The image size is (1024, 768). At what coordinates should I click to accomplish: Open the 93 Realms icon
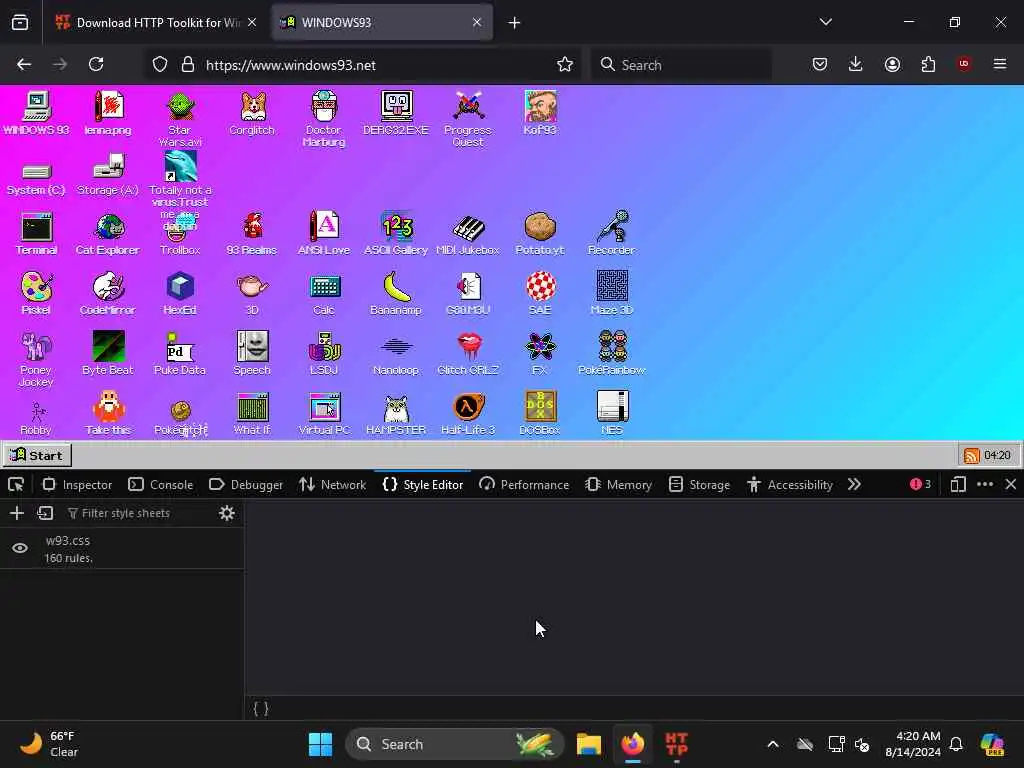click(x=252, y=233)
